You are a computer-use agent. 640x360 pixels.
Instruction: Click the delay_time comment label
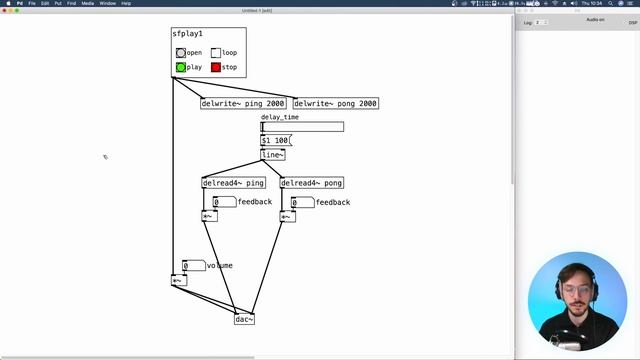[x=280, y=117]
